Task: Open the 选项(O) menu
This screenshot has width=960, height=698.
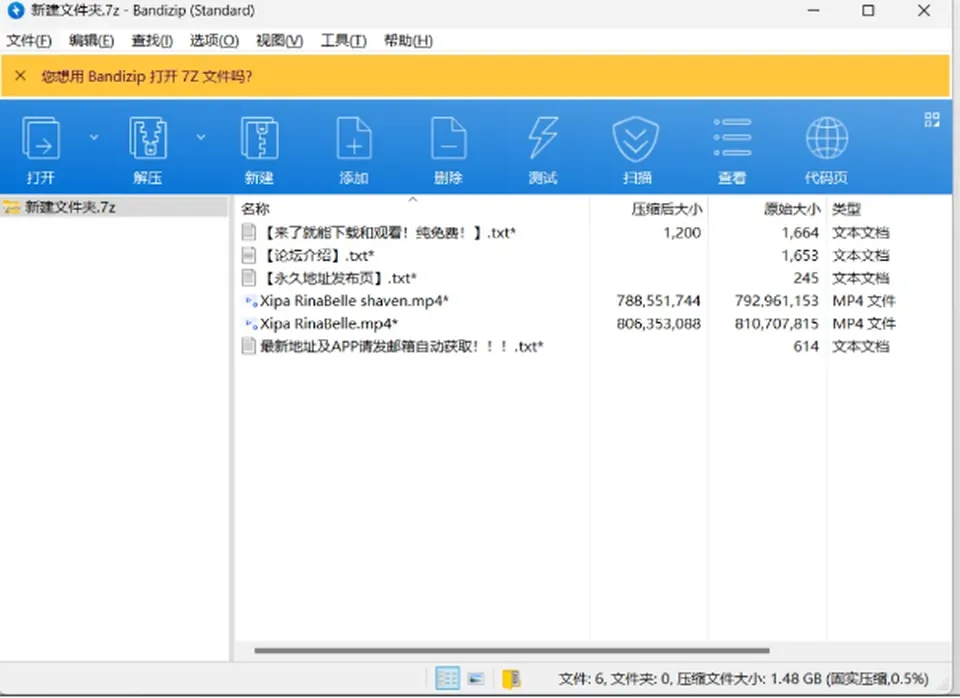Action: click(x=214, y=41)
